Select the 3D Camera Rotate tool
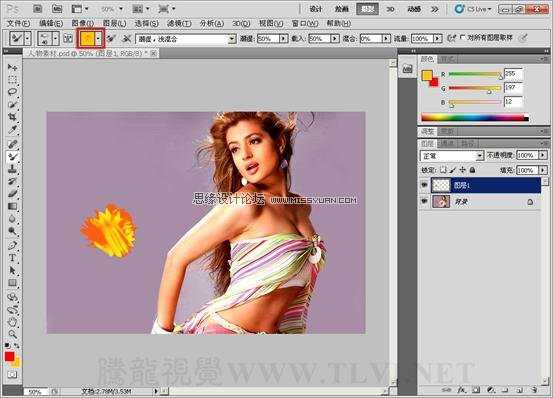This screenshot has width=553, height=398. point(12,310)
